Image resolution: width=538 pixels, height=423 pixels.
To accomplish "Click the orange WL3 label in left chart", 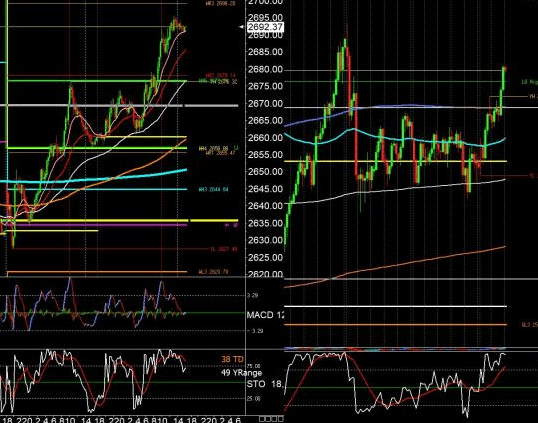I will [213, 272].
